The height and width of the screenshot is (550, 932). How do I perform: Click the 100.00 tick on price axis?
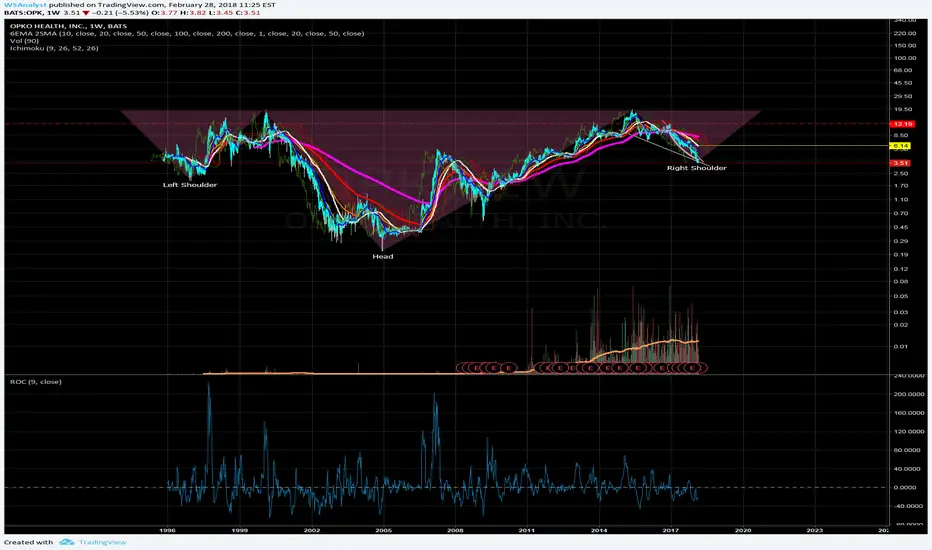[904, 58]
